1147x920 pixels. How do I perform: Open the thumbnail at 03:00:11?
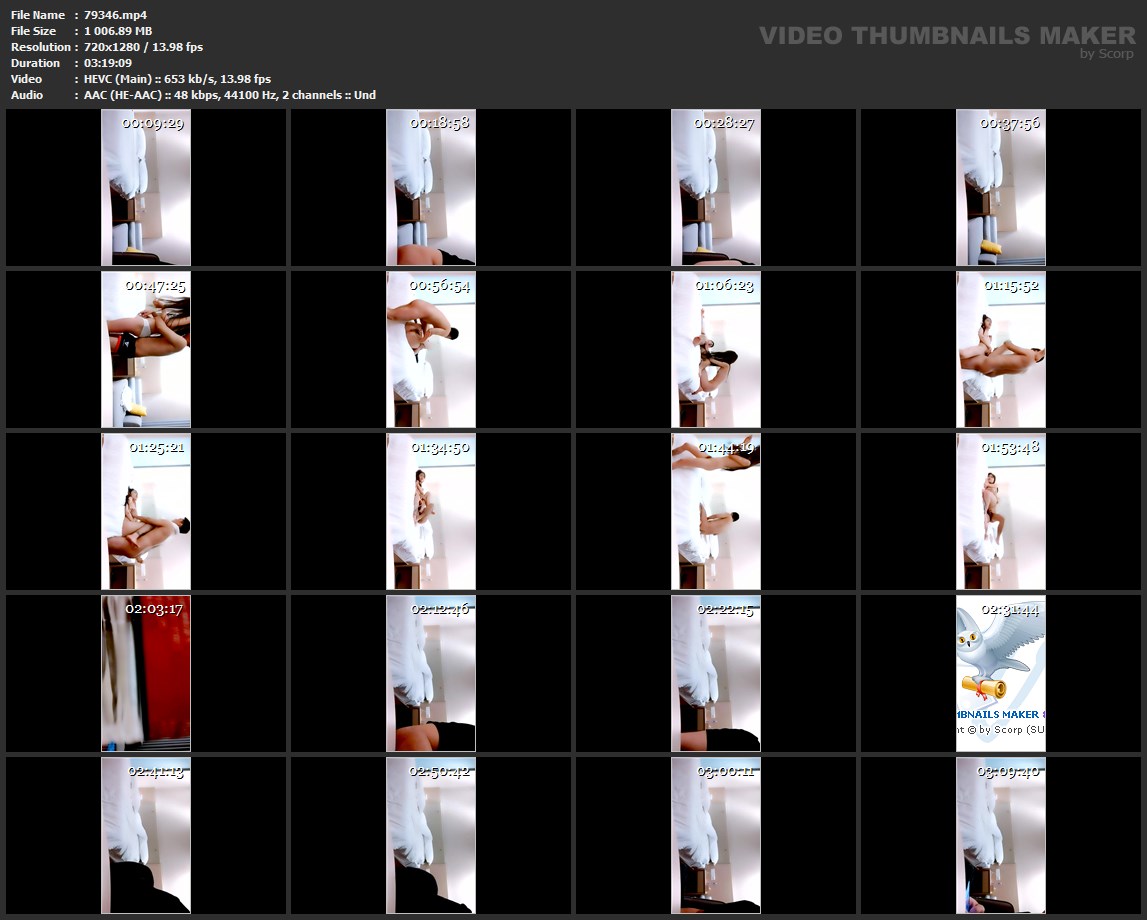(716, 835)
